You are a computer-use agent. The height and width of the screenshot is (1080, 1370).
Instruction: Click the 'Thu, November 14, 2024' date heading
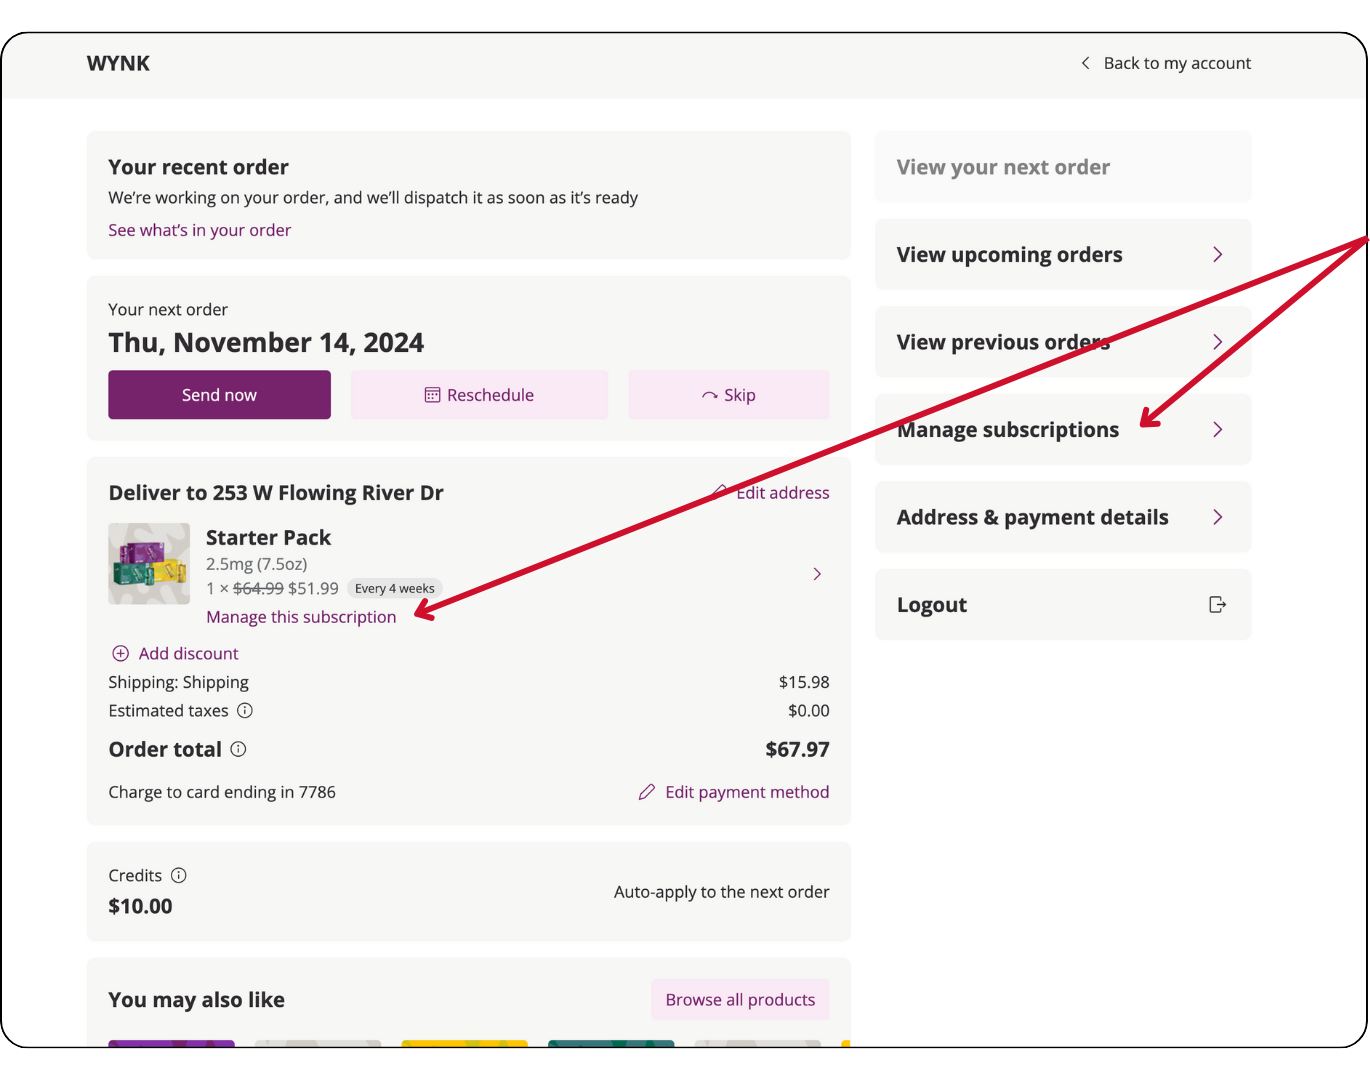(266, 343)
